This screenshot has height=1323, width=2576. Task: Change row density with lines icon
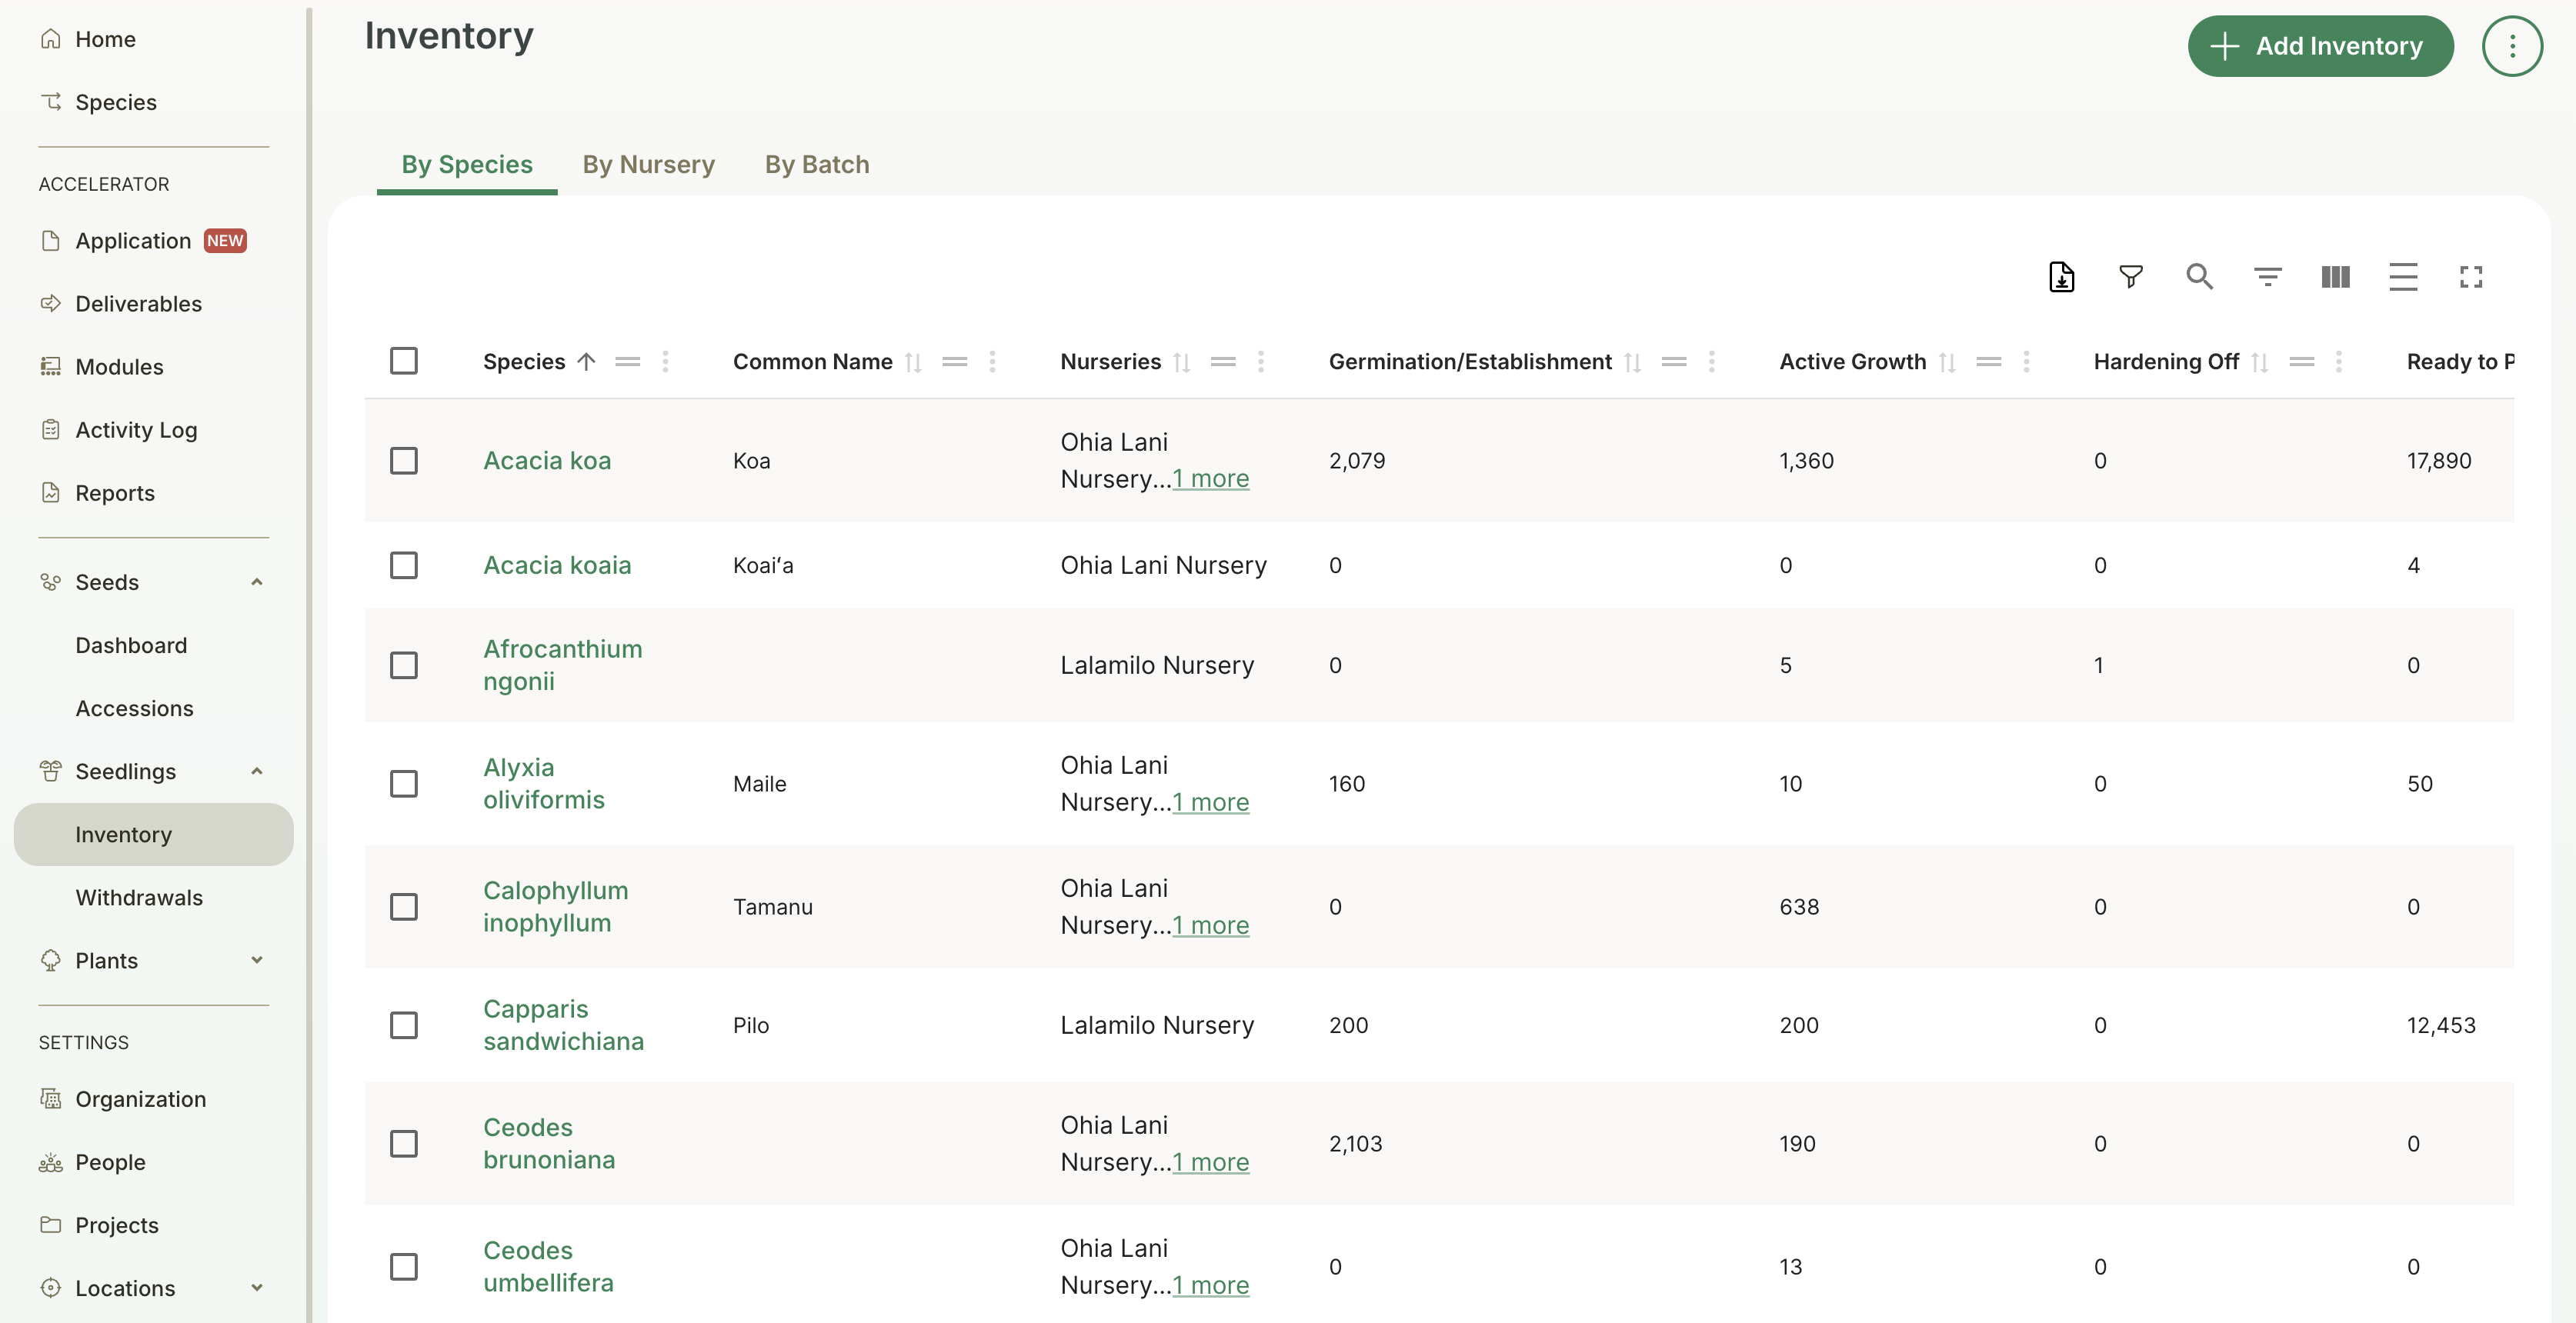click(2403, 277)
